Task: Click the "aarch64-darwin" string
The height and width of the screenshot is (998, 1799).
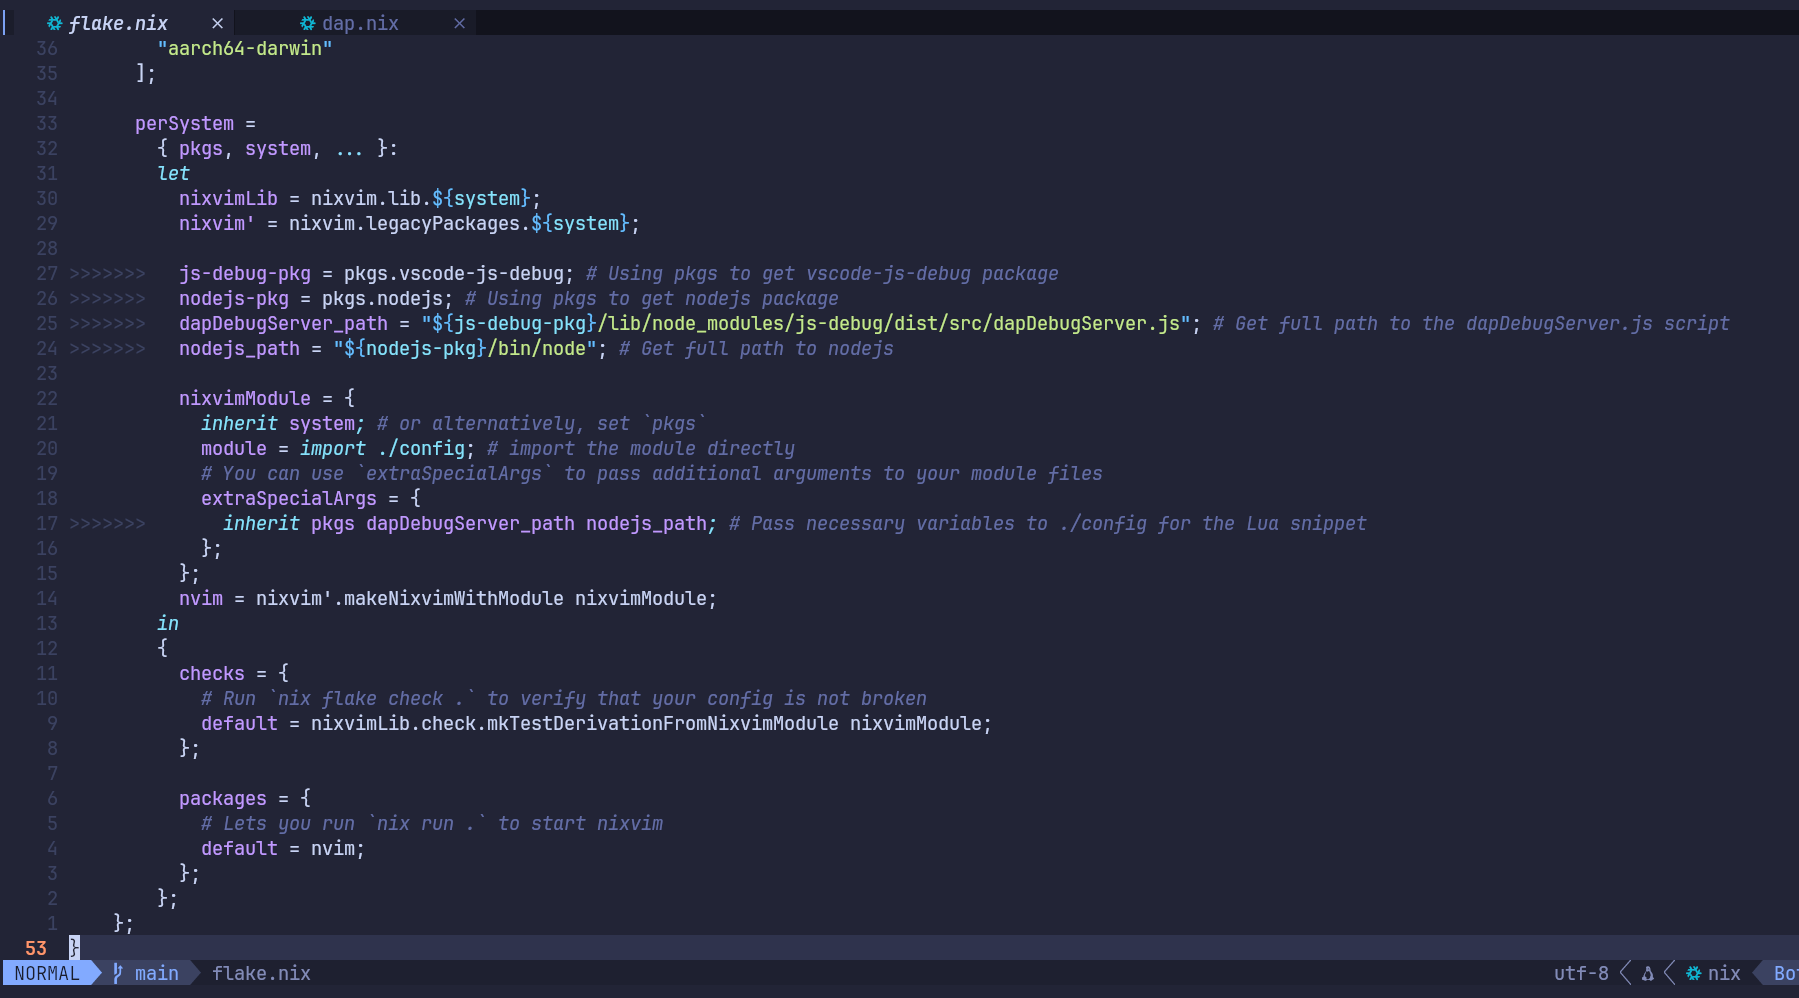Action: (x=245, y=48)
